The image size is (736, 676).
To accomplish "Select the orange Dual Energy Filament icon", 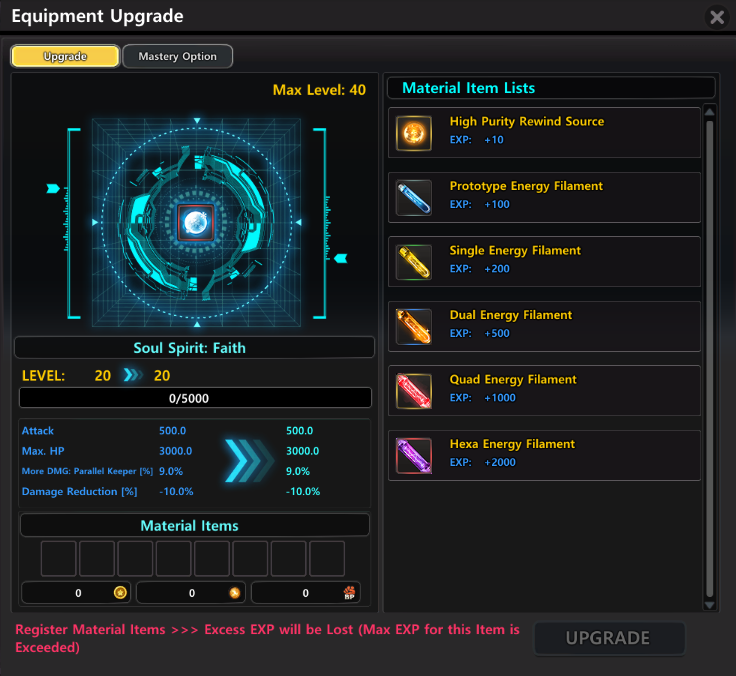I will 414,326.
